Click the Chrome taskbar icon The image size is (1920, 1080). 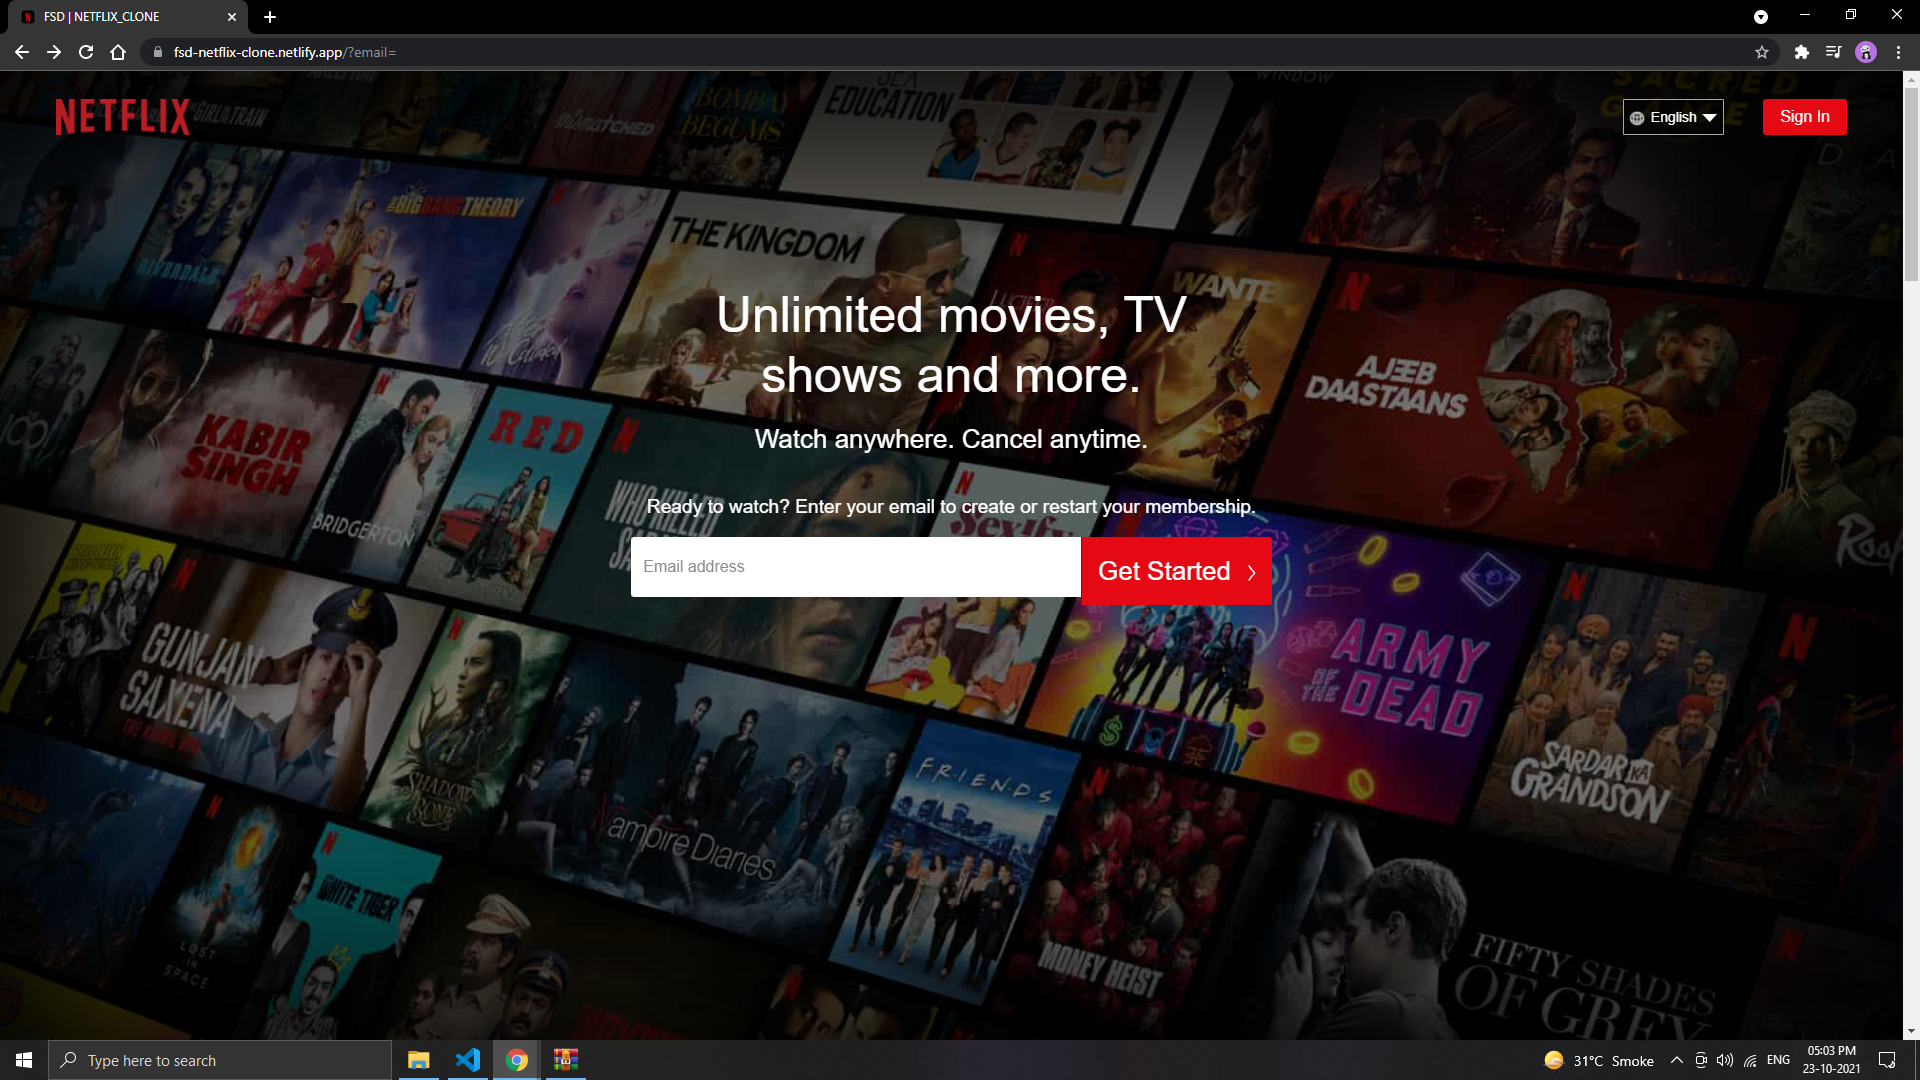tap(516, 1060)
